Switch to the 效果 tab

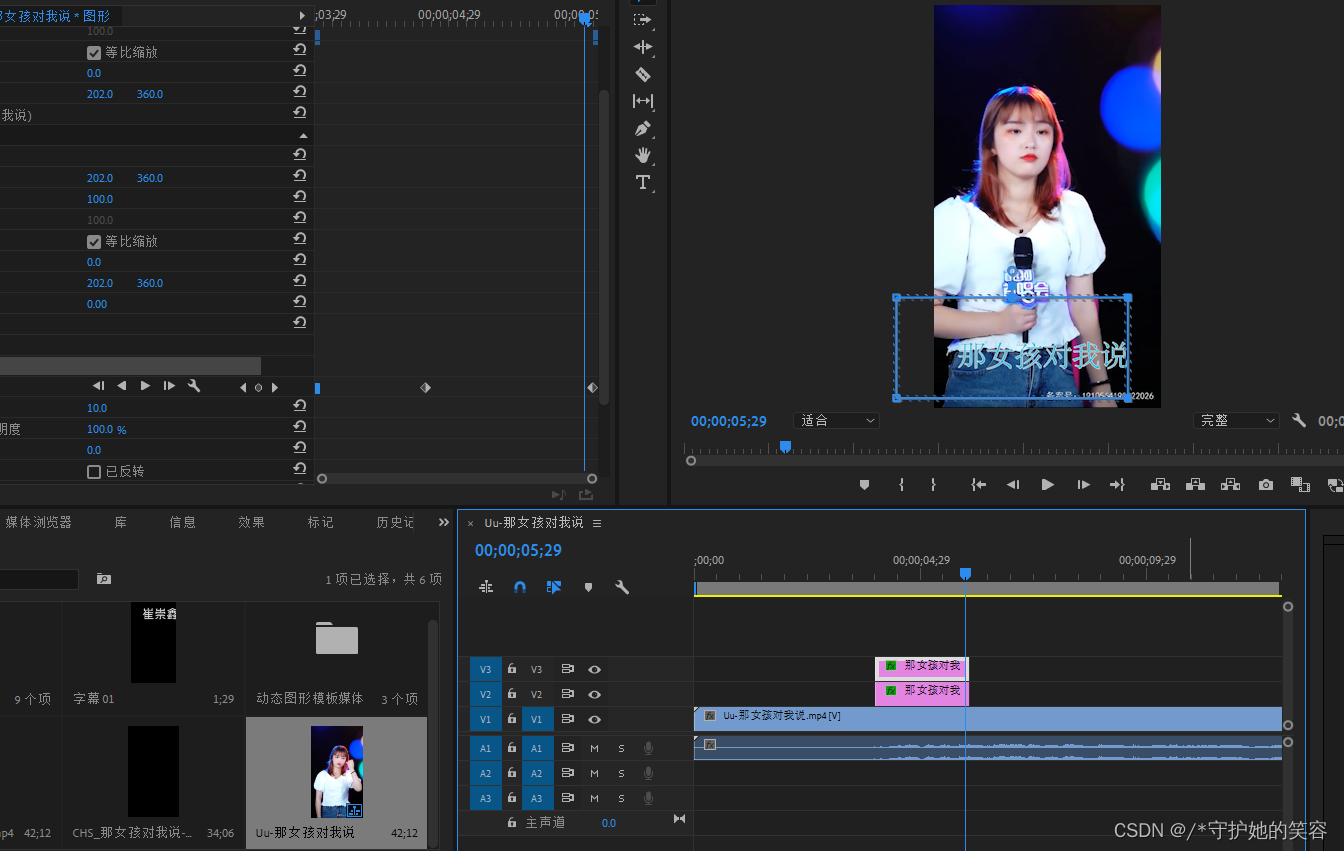tap(251, 522)
